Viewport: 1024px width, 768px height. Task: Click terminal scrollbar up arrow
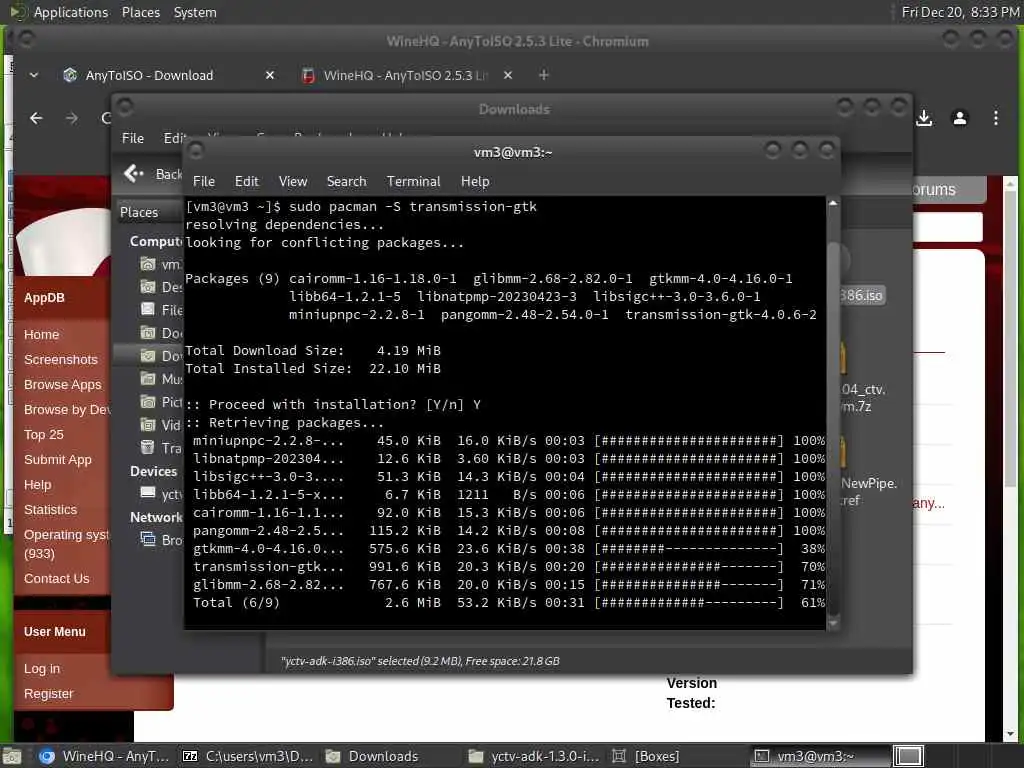833,203
